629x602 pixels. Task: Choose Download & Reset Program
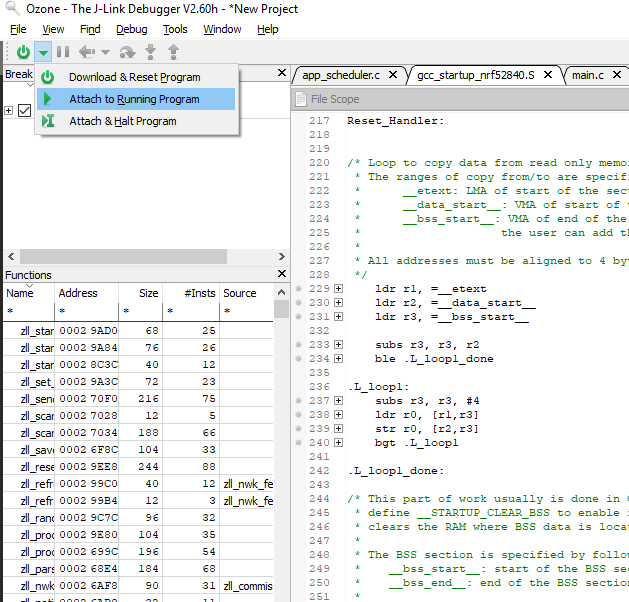[x=136, y=77]
